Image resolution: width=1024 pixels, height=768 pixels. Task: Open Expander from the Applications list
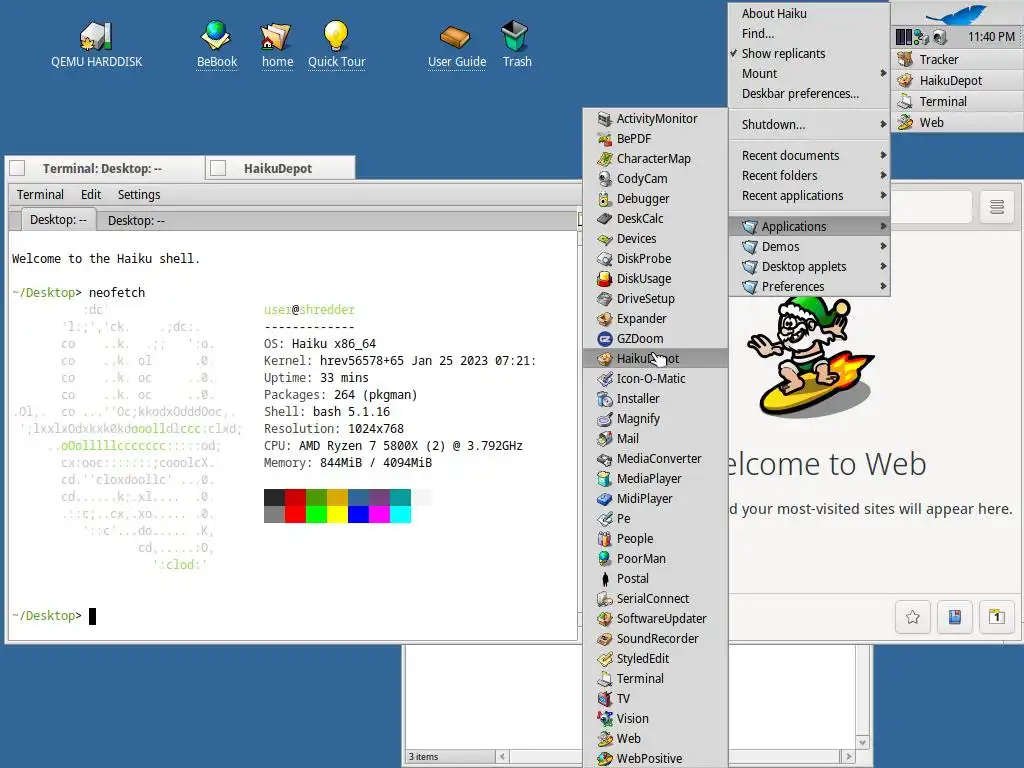tap(655, 319)
